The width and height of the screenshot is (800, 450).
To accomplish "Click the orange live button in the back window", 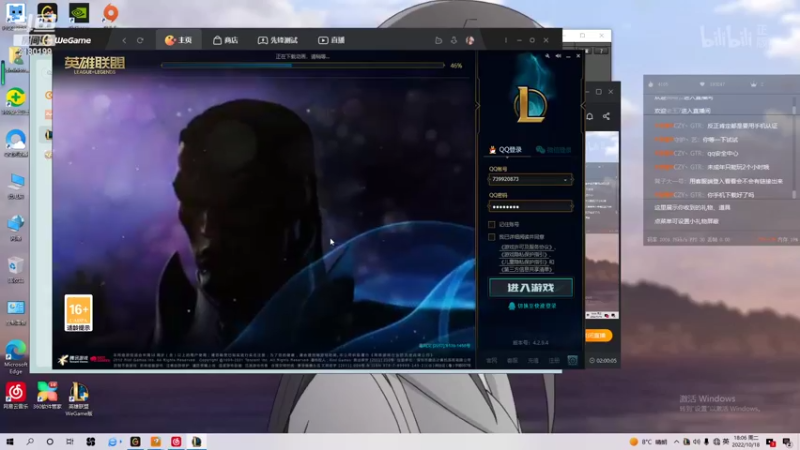I will (598, 335).
